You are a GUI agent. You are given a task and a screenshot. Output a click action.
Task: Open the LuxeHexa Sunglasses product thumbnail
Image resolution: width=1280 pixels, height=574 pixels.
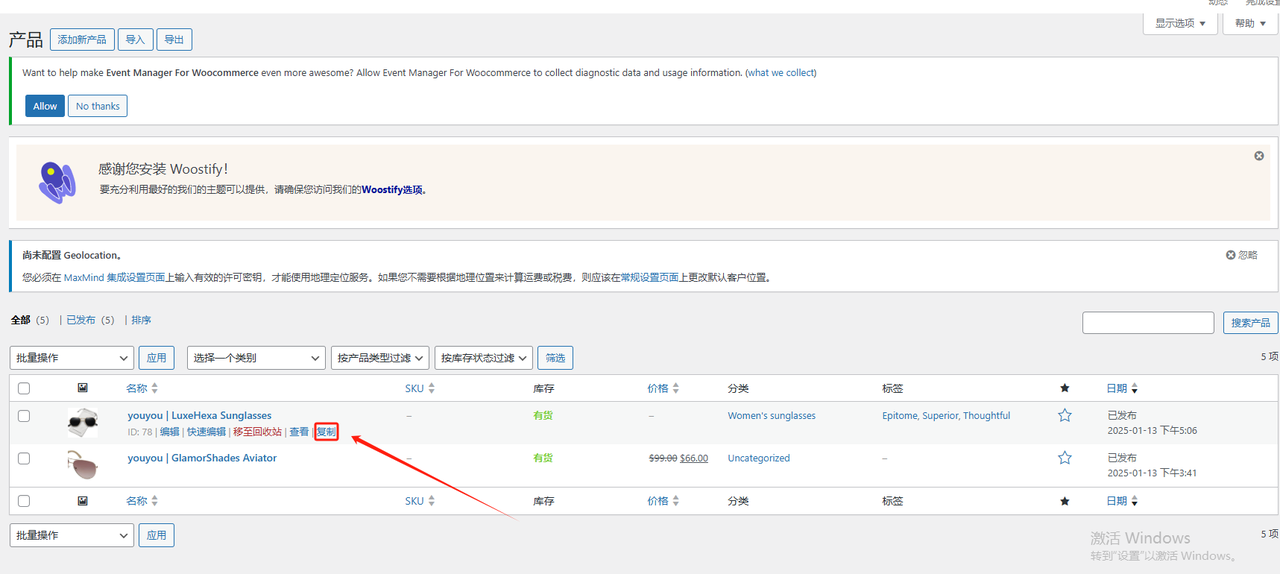pos(83,423)
